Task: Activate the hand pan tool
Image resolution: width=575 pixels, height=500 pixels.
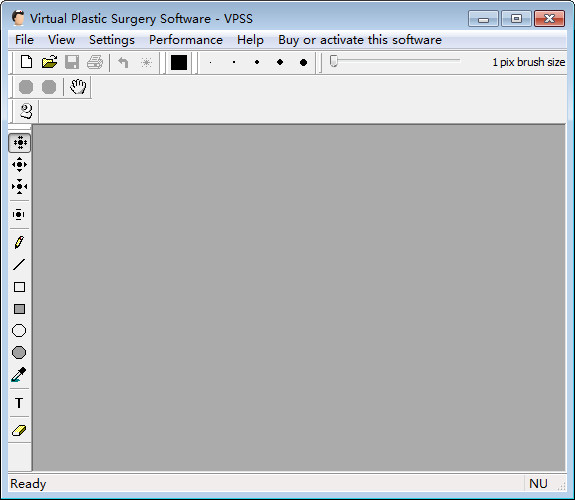Action: click(x=78, y=87)
